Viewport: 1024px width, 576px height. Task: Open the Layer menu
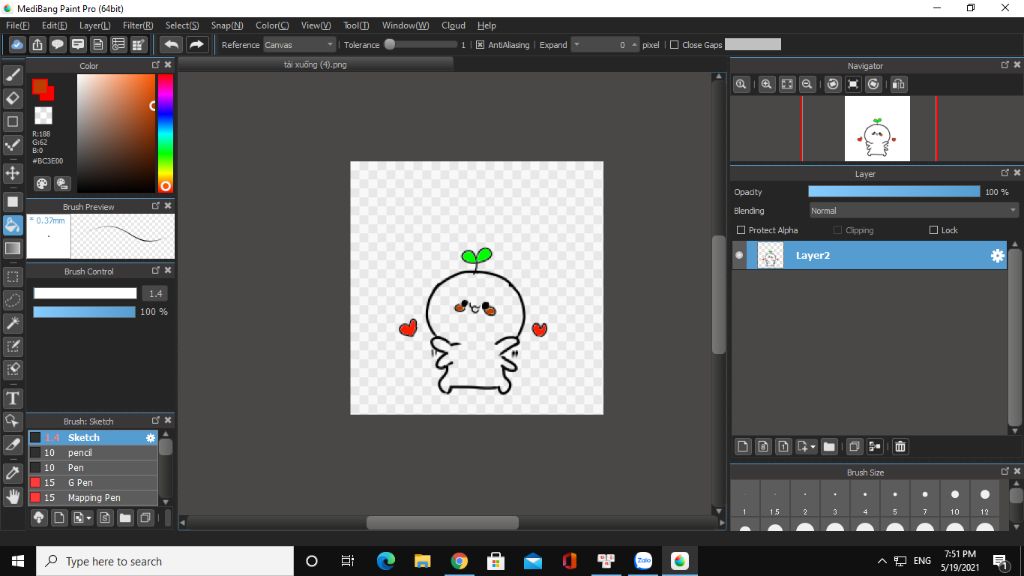pos(95,25)
